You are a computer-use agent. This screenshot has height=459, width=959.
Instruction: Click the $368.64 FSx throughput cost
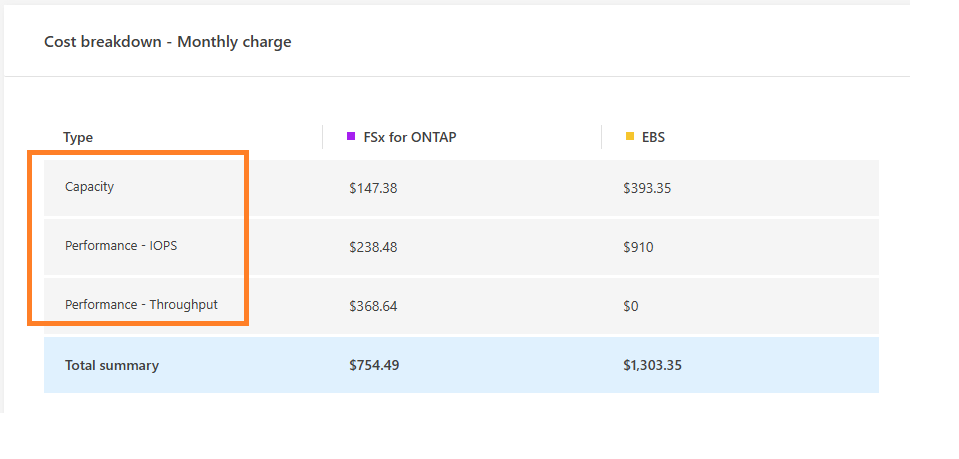[x=373, y=306]
